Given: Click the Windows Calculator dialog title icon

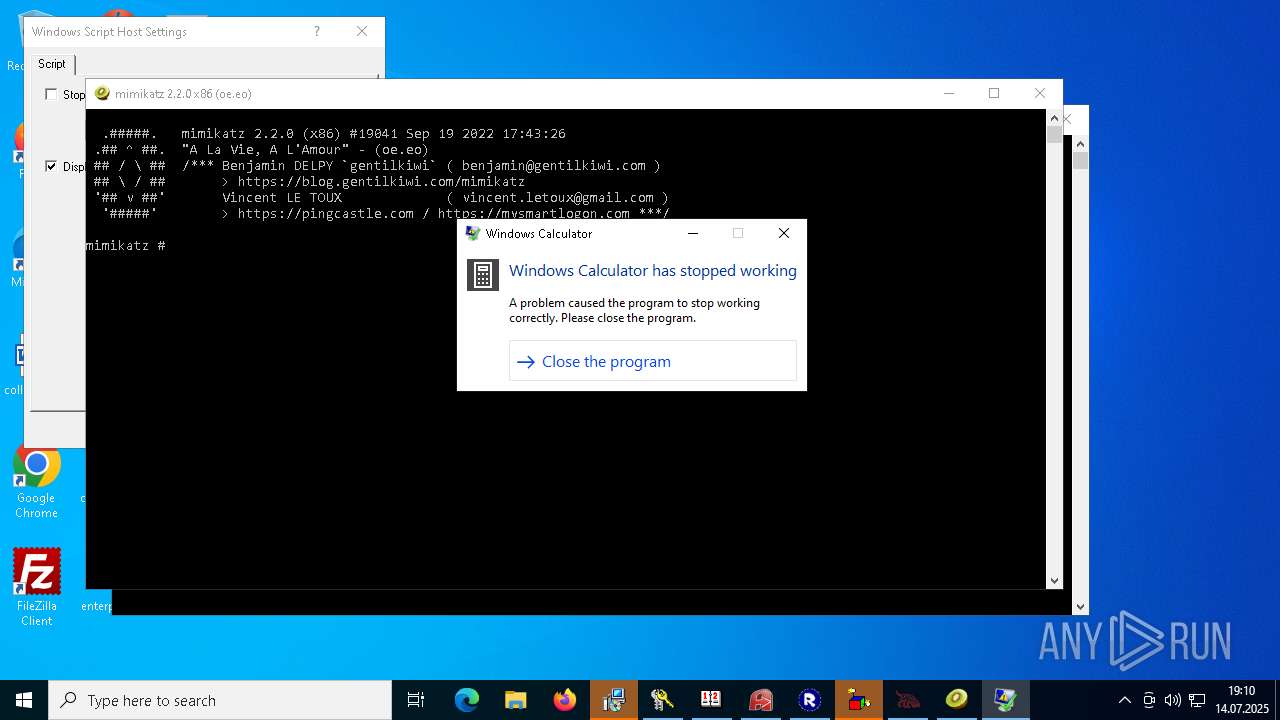Looking at the screenshot, I should pyautogui.click(x=473, y=233).
